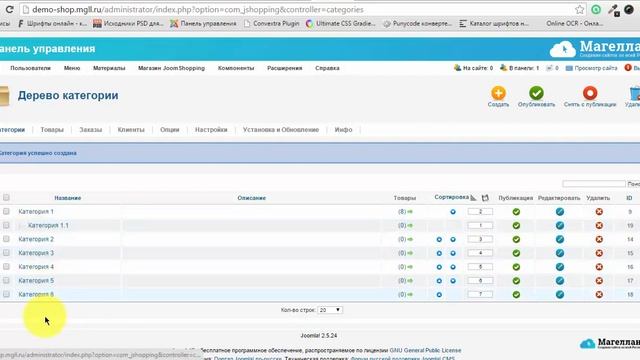Open the Расширения menu
Image resolution: width=640 pixels, height=360 pixels.
coord(284,68)
